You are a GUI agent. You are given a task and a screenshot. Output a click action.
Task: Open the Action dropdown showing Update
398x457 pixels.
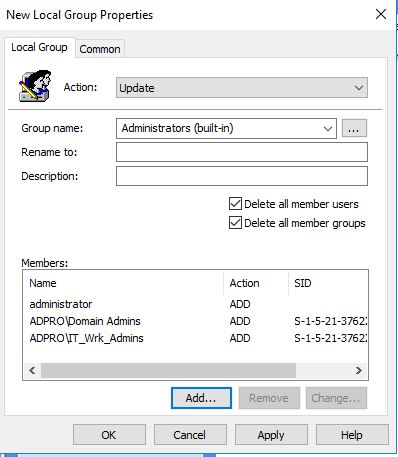242,88
